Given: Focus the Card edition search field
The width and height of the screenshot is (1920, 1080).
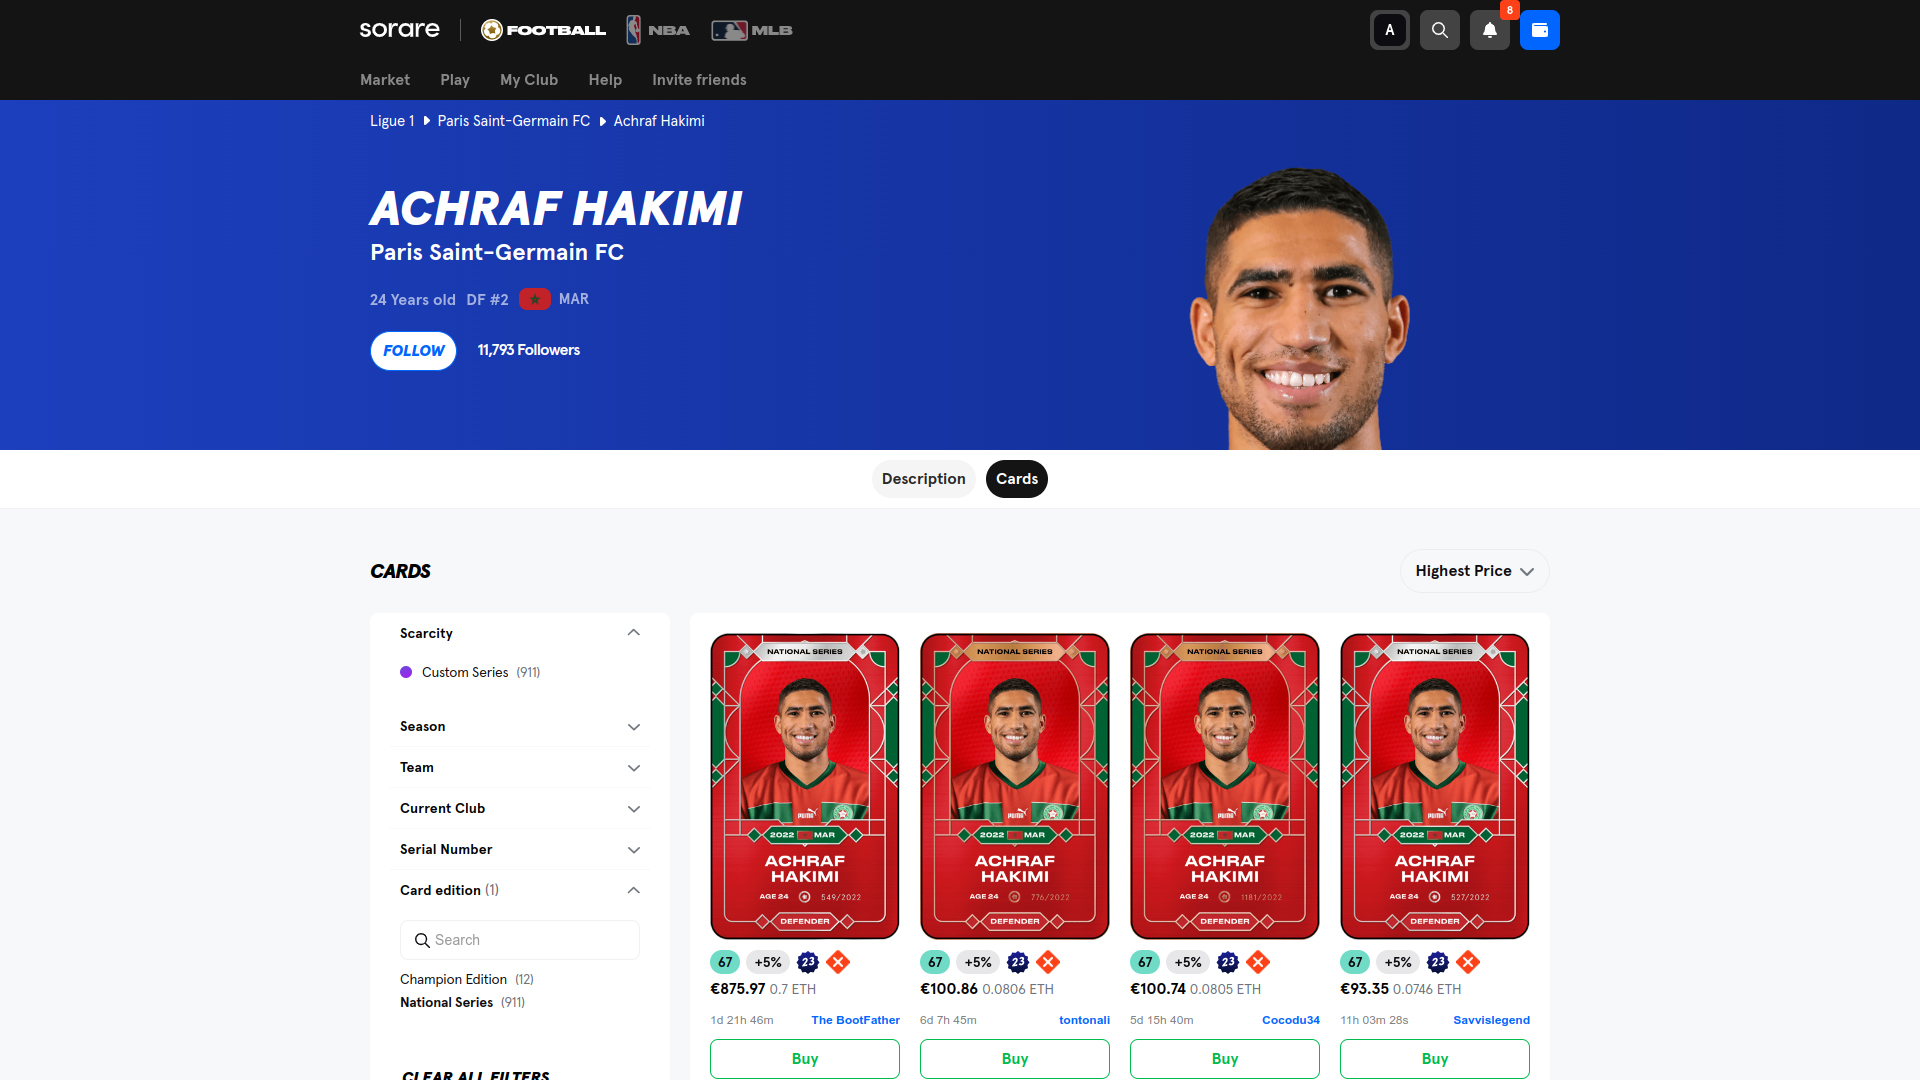Looking at the screenshot, I should 520,940.
